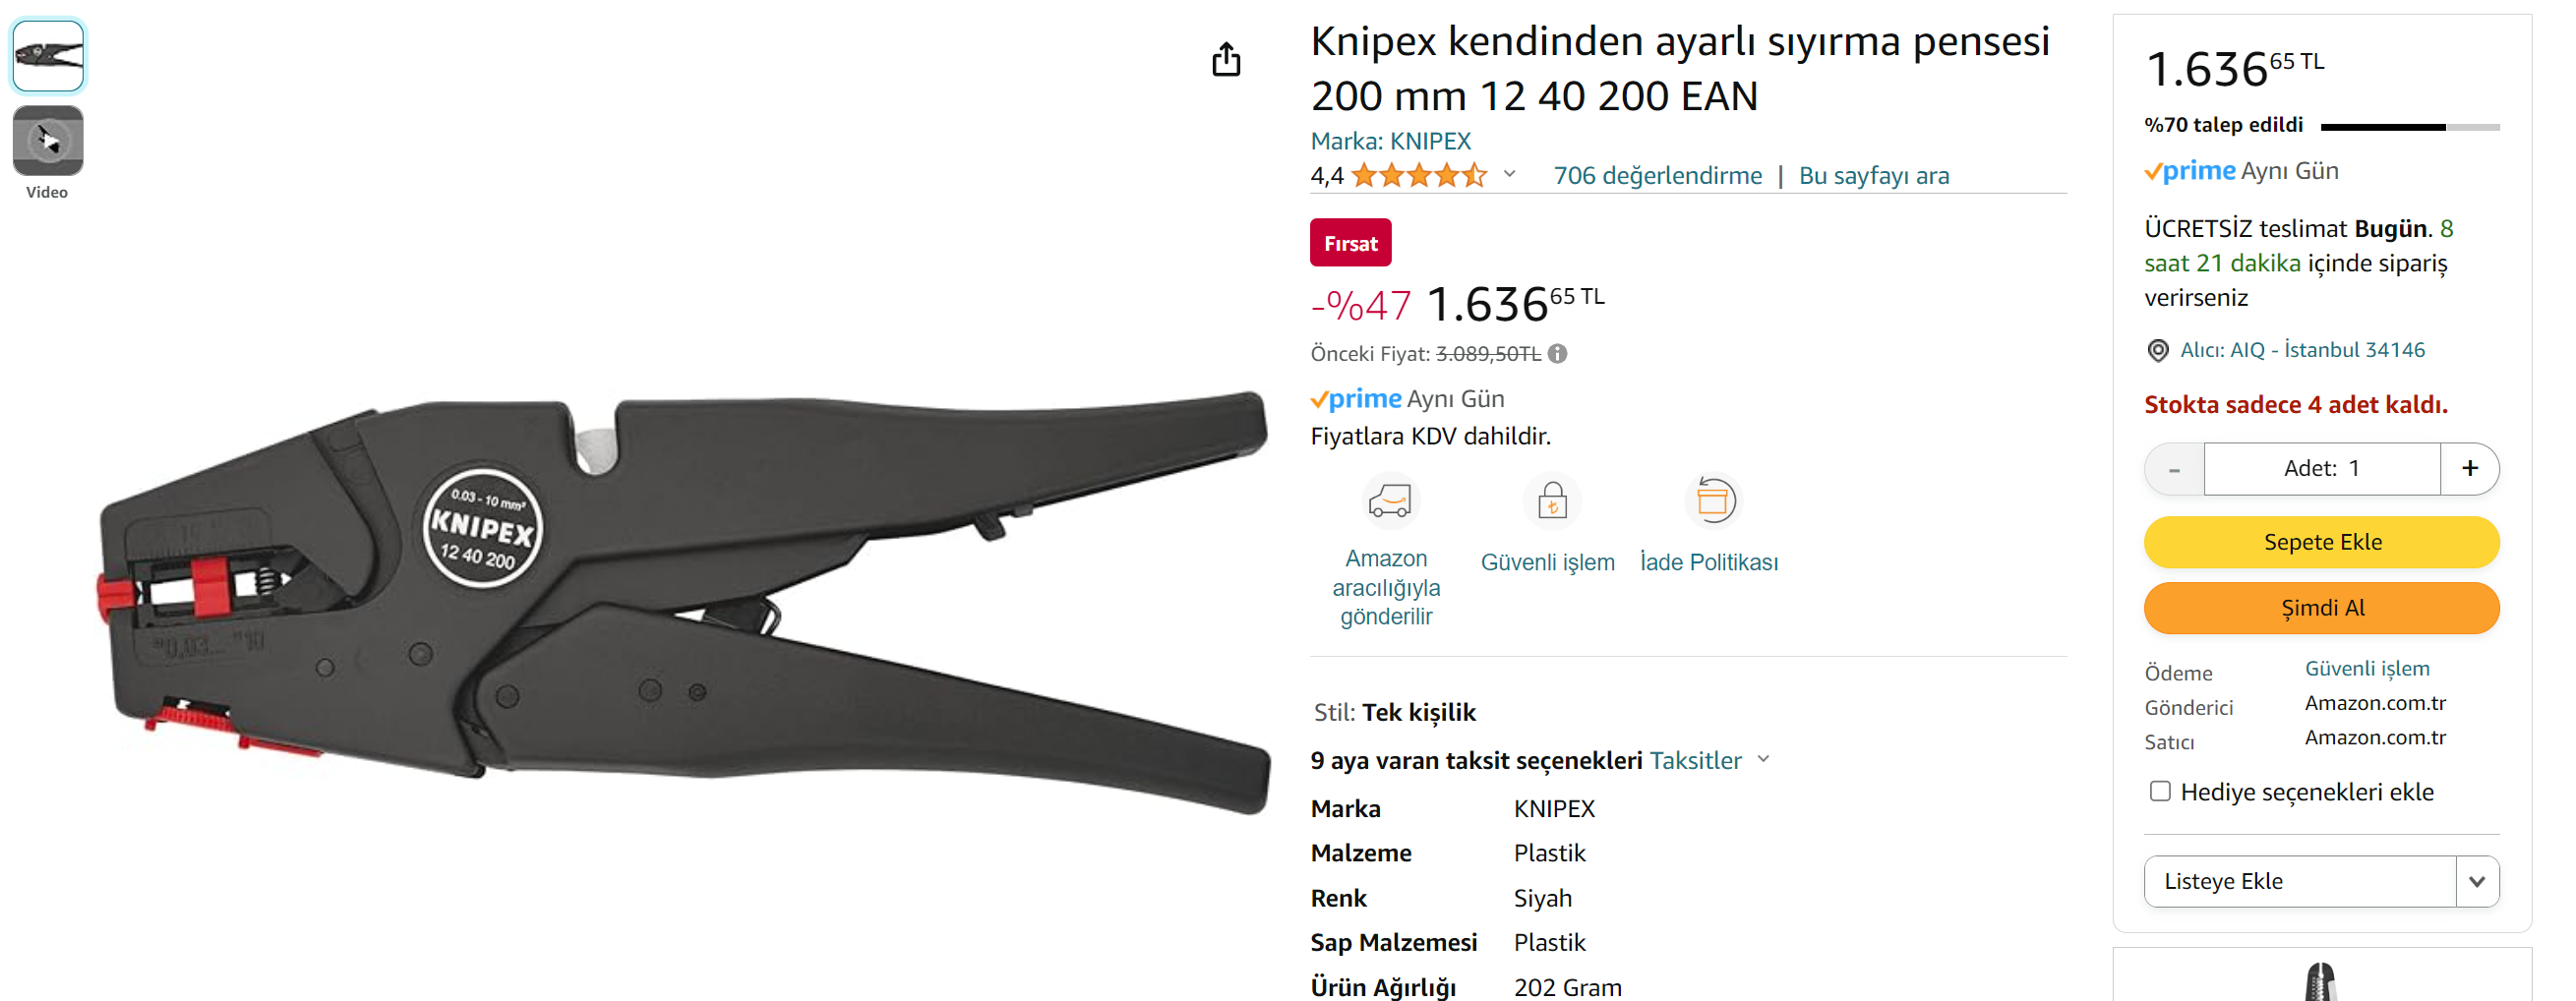Click the Güvenli işlem lock icon
The width and height of the screenshot is (2576, 1001).
click(1551, 500)
